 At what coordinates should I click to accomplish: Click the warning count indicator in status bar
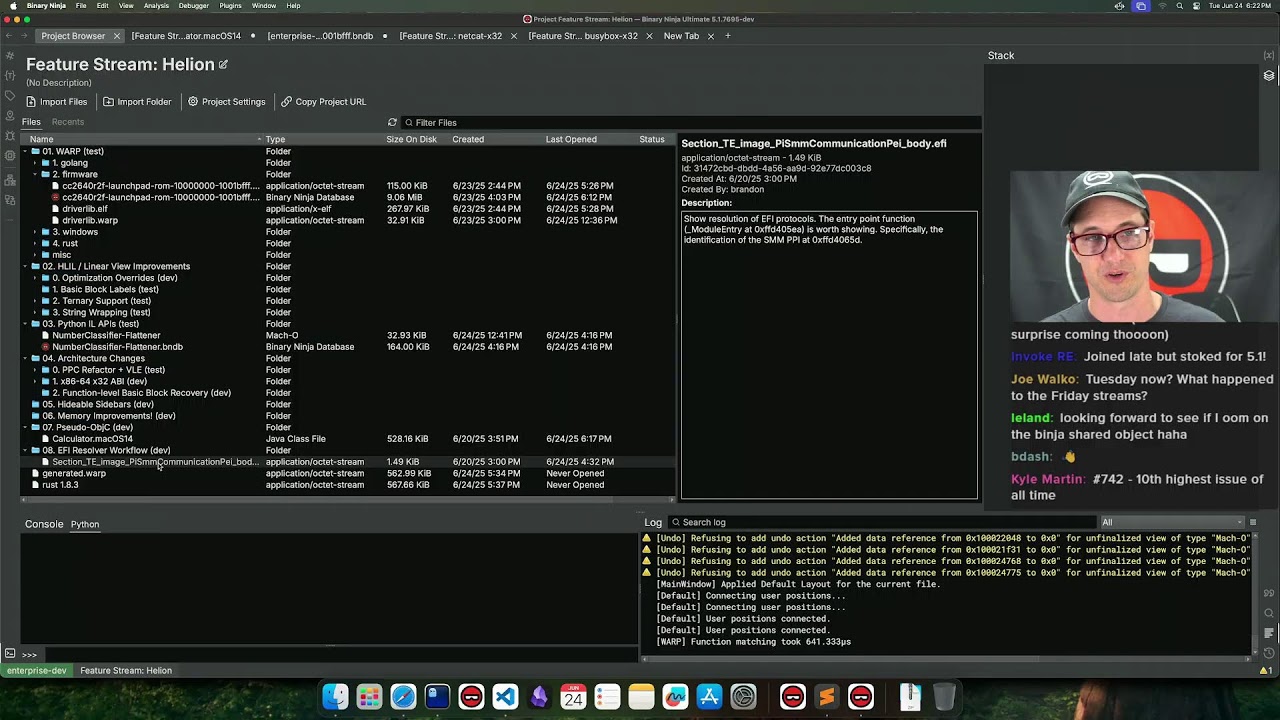[1268, 670]
